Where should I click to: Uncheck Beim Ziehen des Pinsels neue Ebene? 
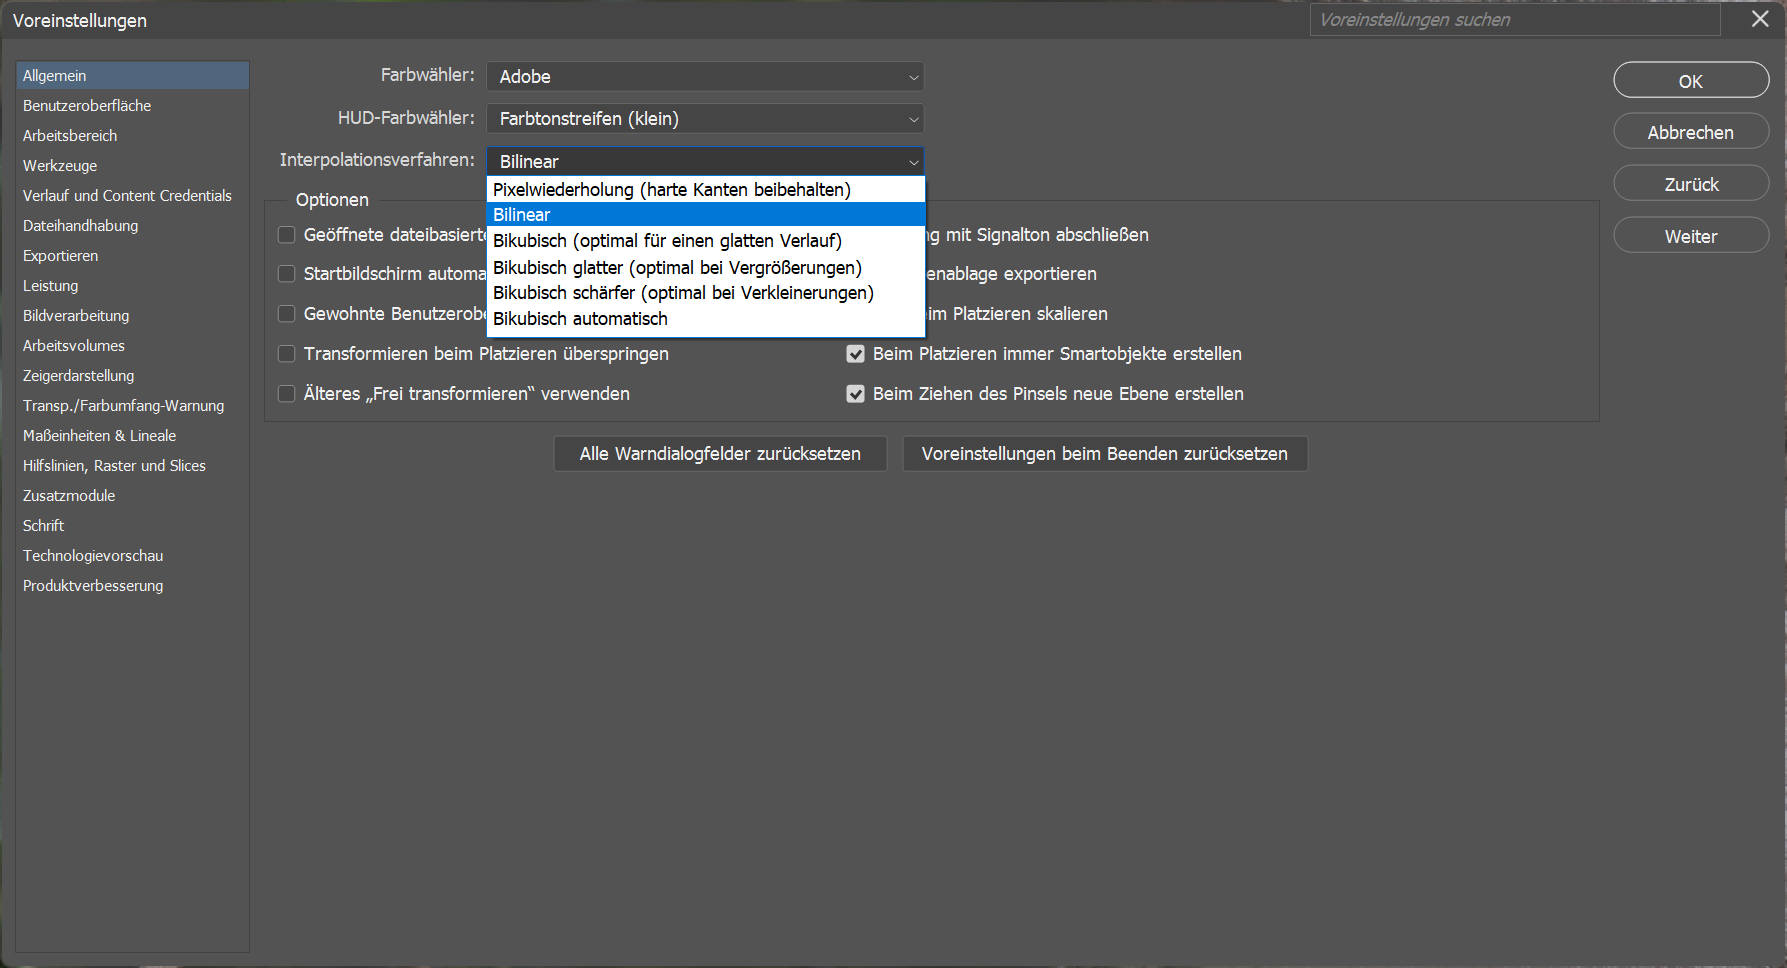click(x=856, y=394)
